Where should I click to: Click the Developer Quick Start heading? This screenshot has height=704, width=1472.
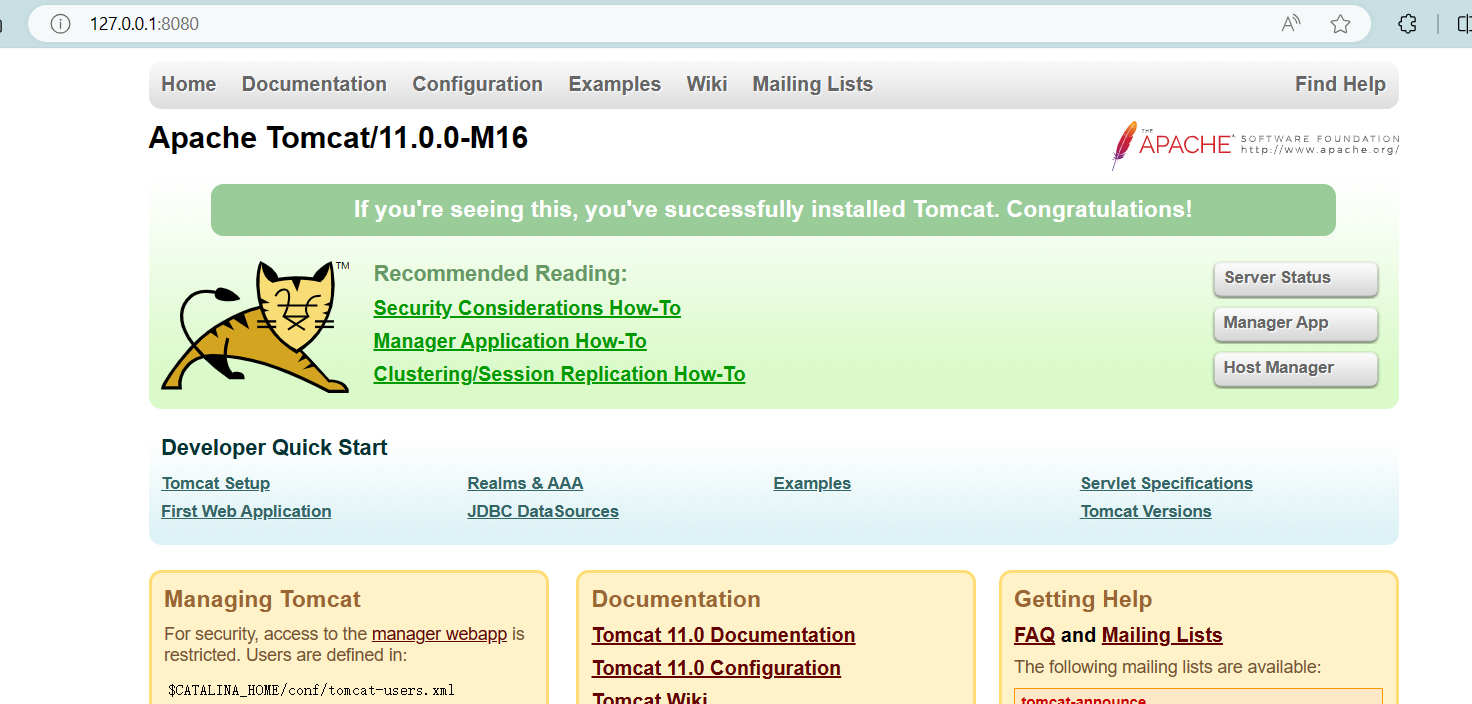click(x=274, y=447)
